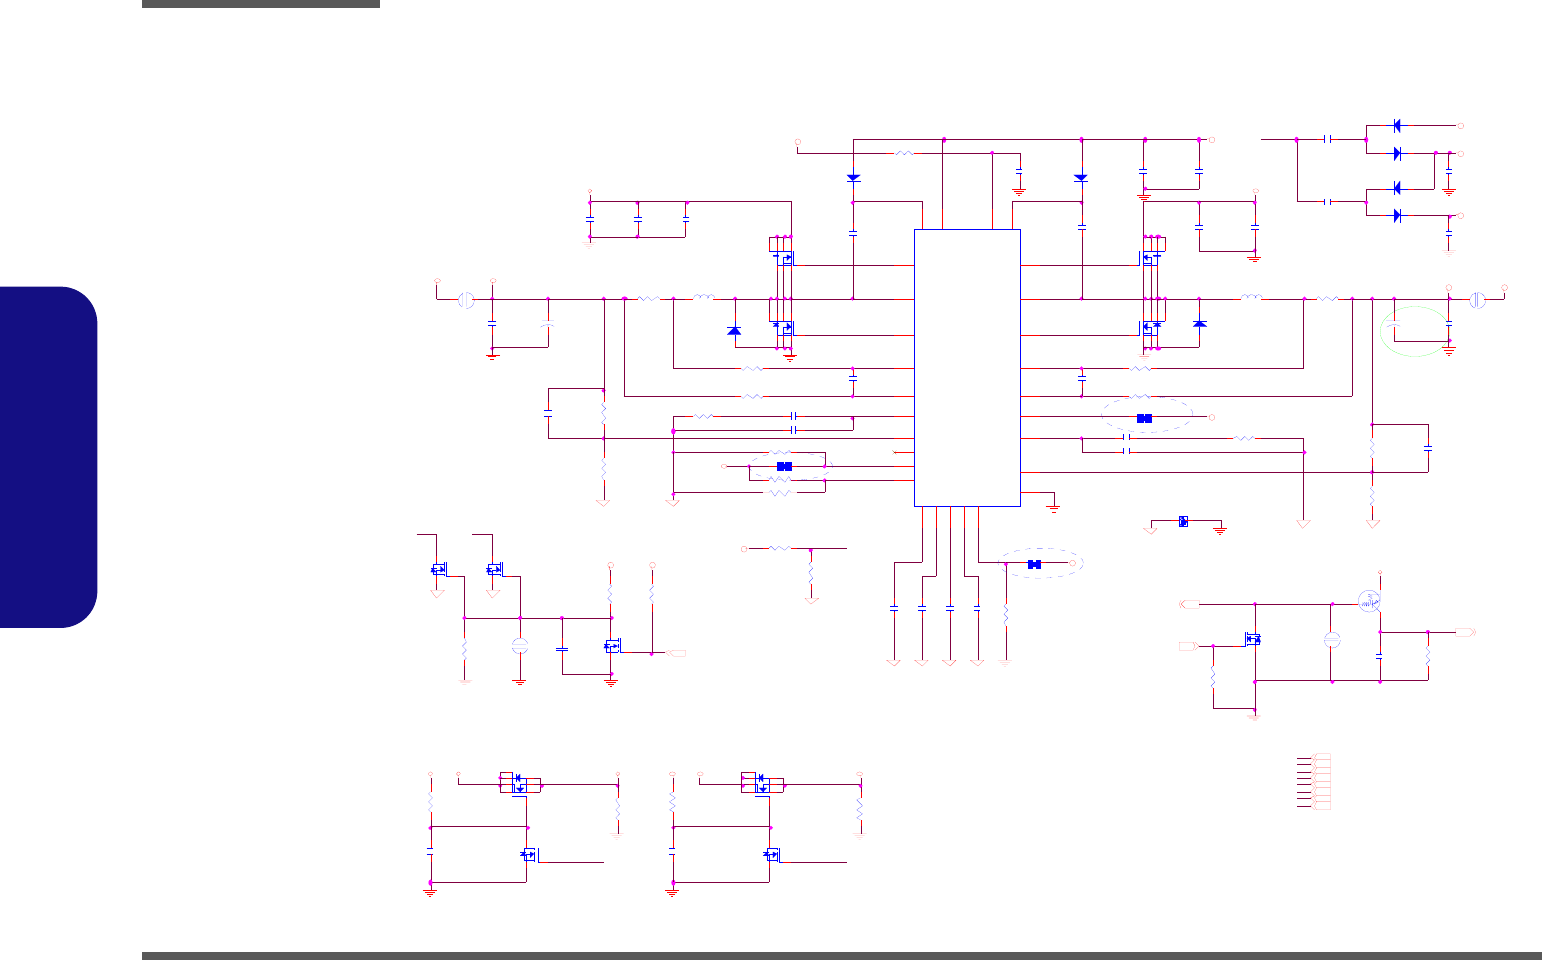Click the Schottky diode right of the right MOSFET pair
This screenshot has height=960, width=1542.
pos(1200,325)
